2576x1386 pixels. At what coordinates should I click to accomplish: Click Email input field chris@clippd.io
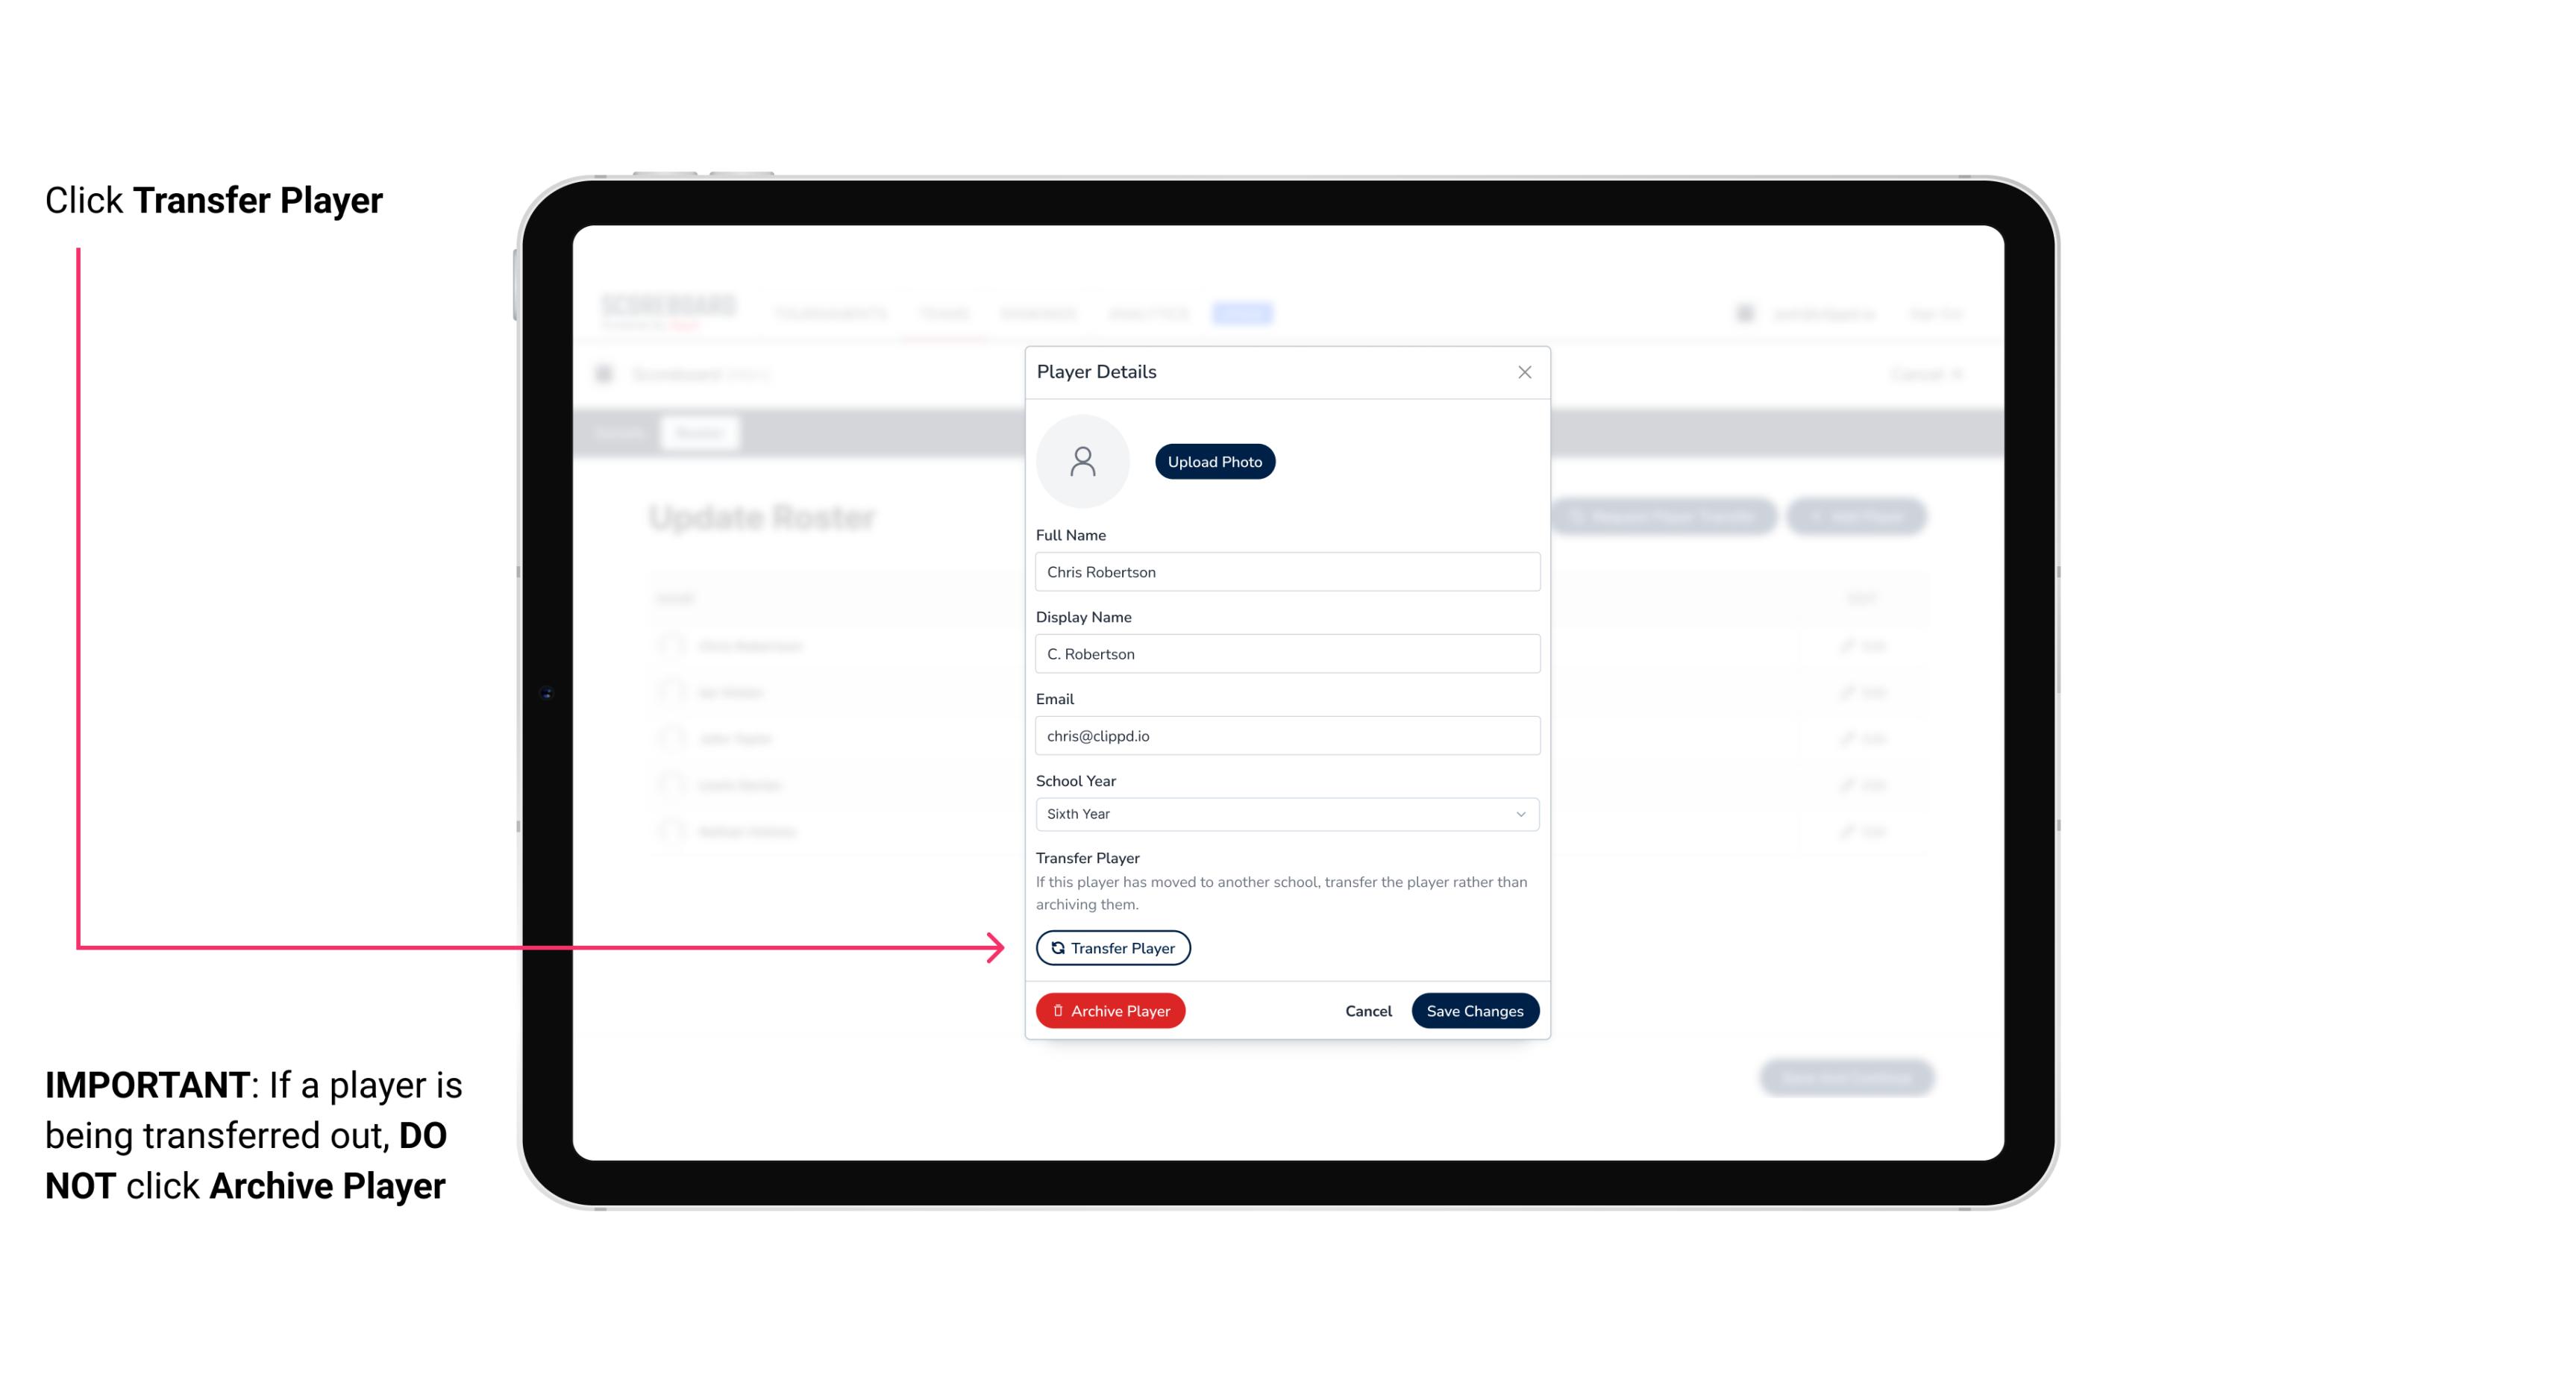(x=1287, y=734)
